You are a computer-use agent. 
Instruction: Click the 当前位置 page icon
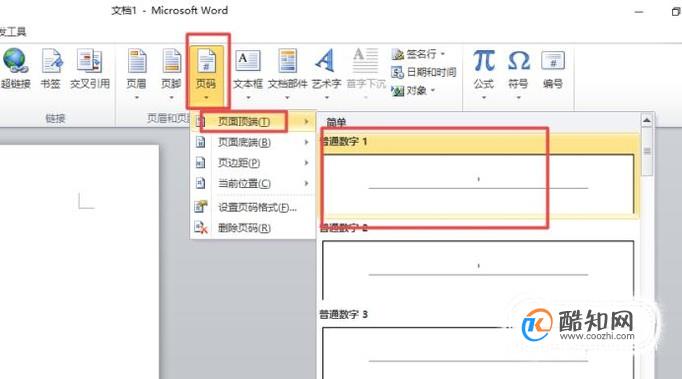(x=200, y=183)
